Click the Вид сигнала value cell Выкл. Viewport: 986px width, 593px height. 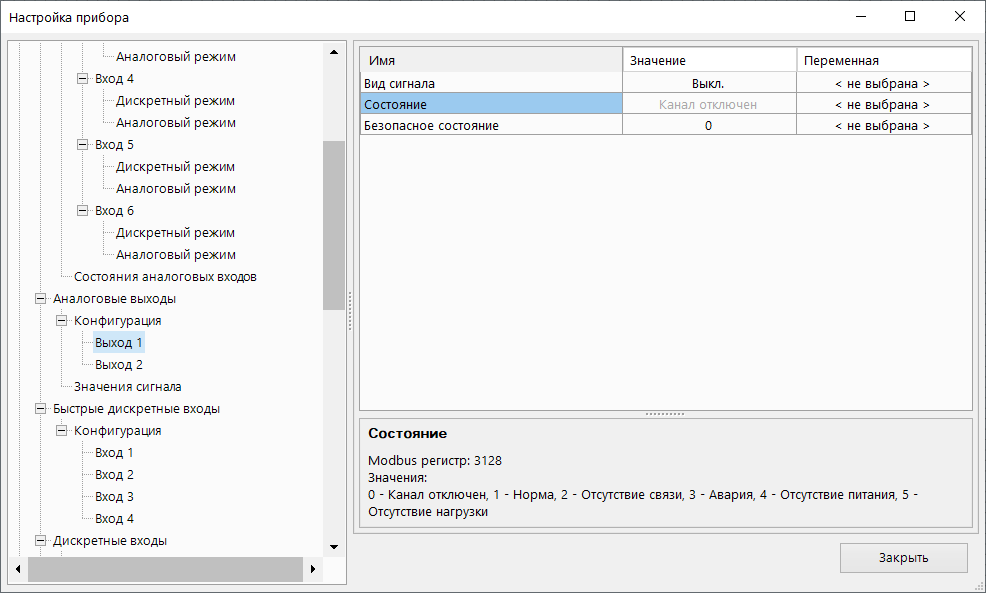coord(708,84)
